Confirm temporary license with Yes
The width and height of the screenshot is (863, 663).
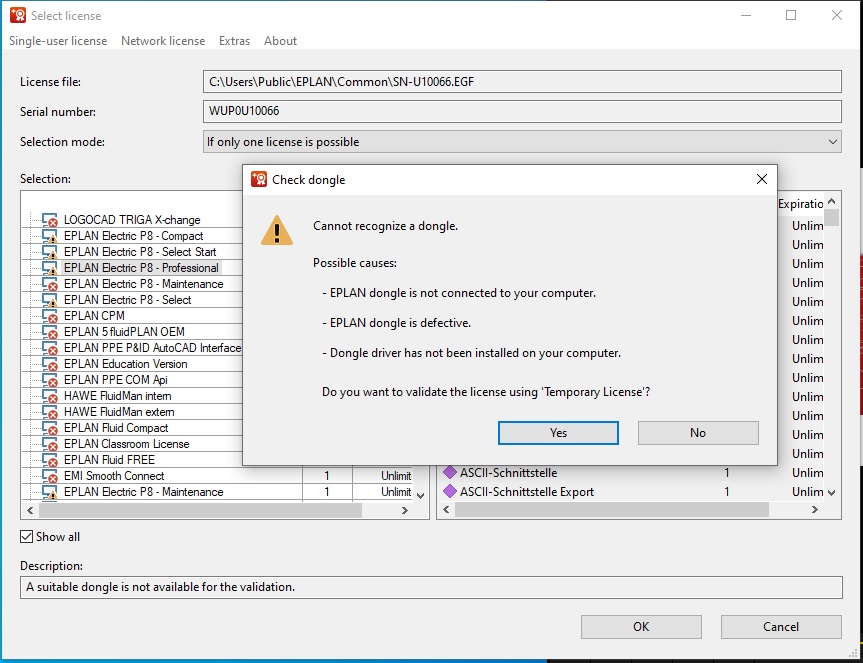click(558, 432)
